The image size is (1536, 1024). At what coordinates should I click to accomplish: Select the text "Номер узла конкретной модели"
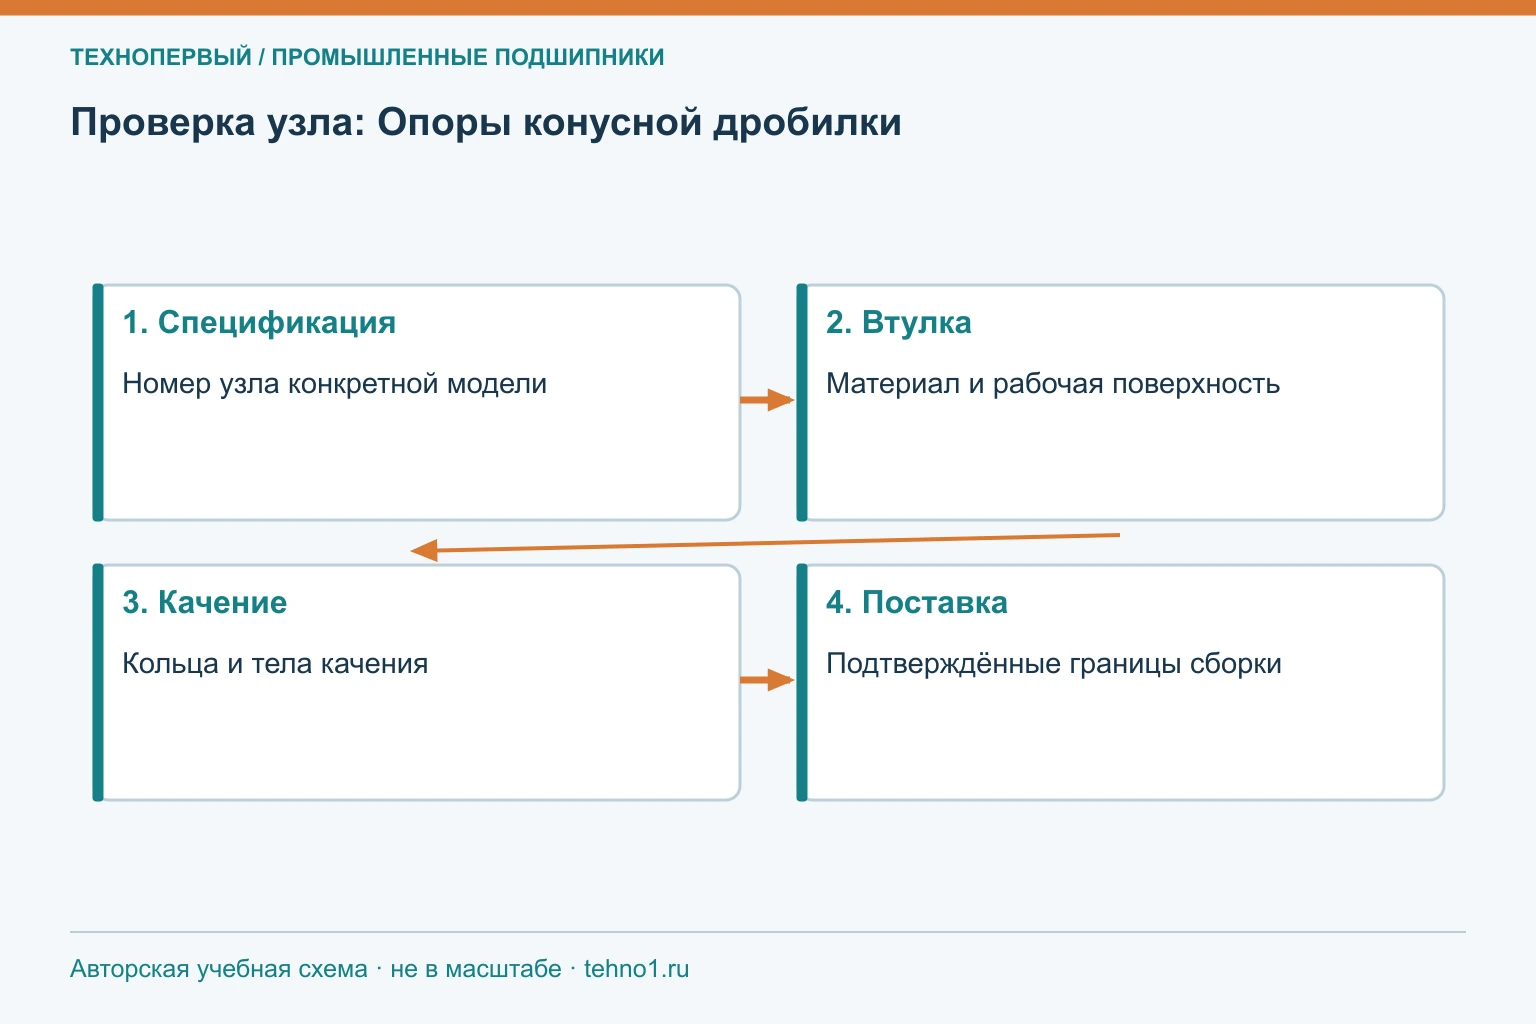tap(334, 384)
